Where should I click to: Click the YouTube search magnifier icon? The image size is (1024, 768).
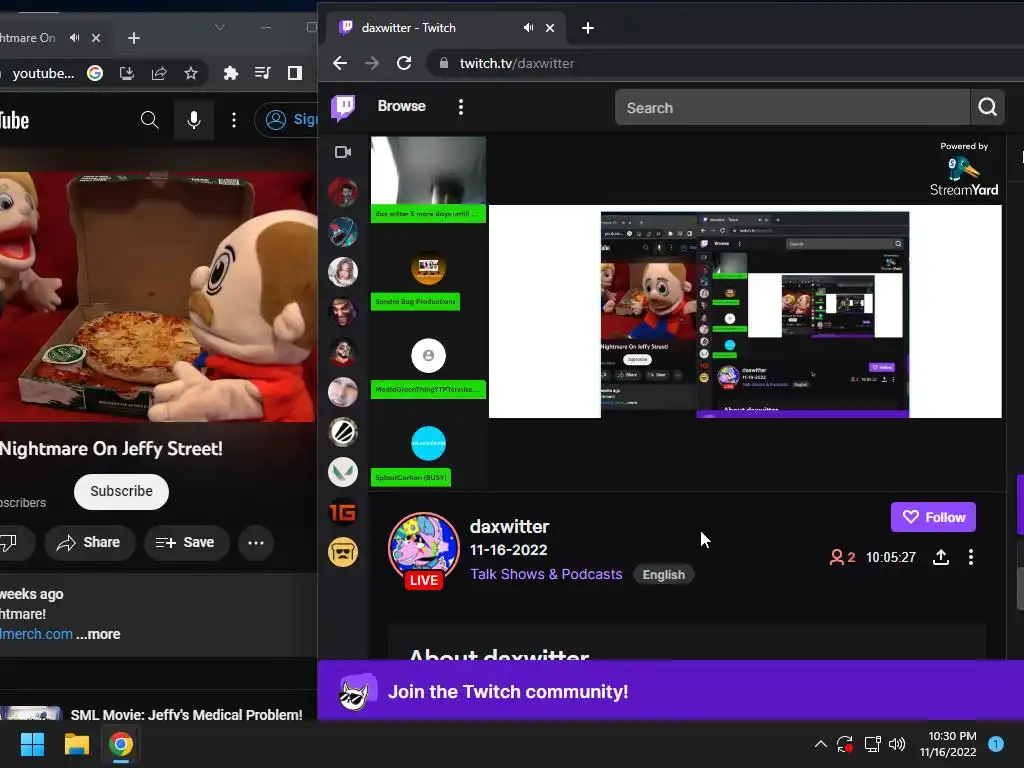point(150,120)
